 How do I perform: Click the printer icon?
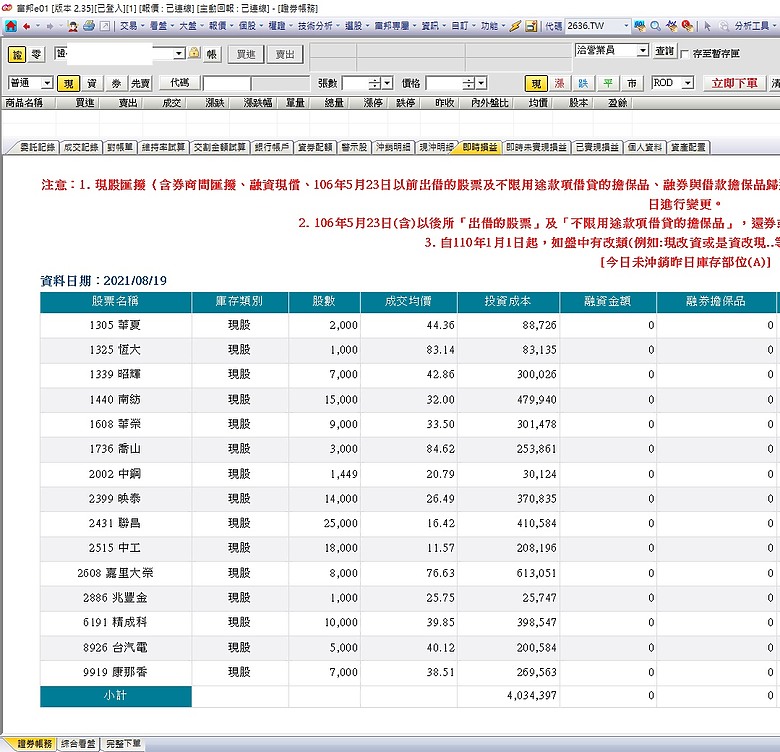point(89,26)
